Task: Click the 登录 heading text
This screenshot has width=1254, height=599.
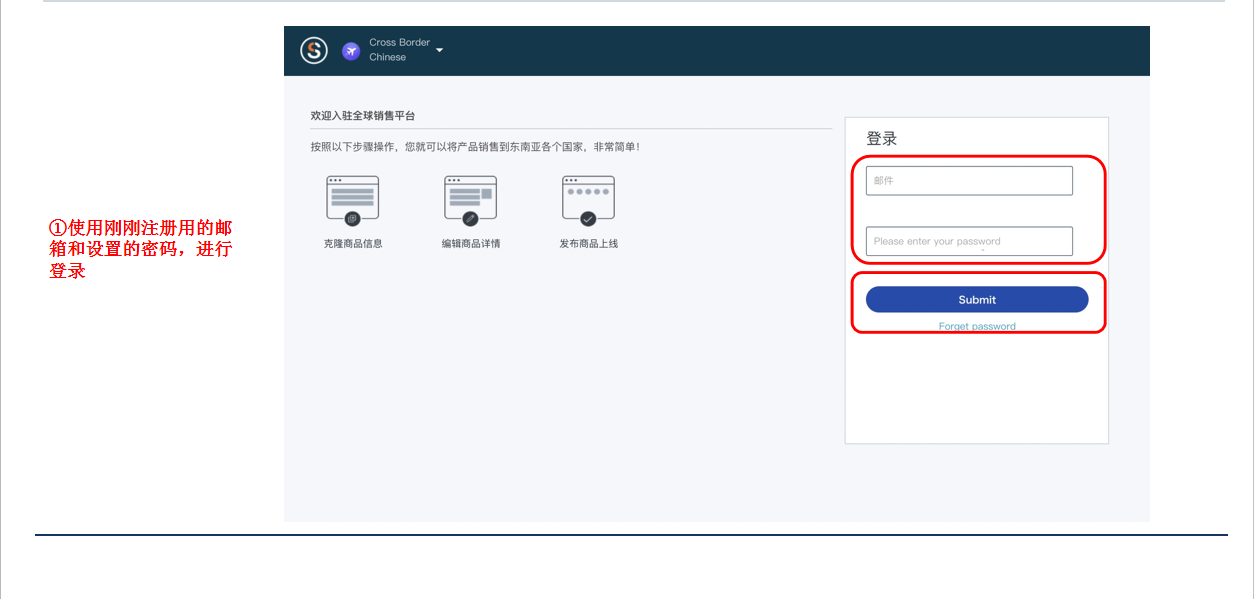Action: pyautogui.click(x=882, y=139)
